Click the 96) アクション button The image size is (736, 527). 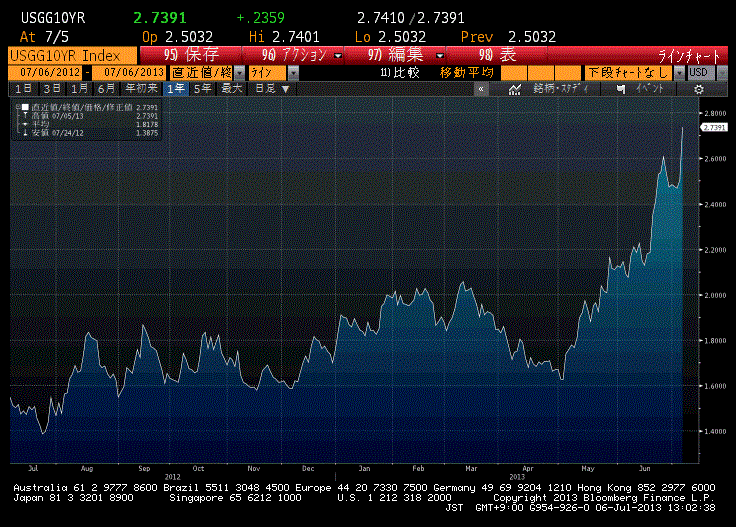tap(293, 55)
